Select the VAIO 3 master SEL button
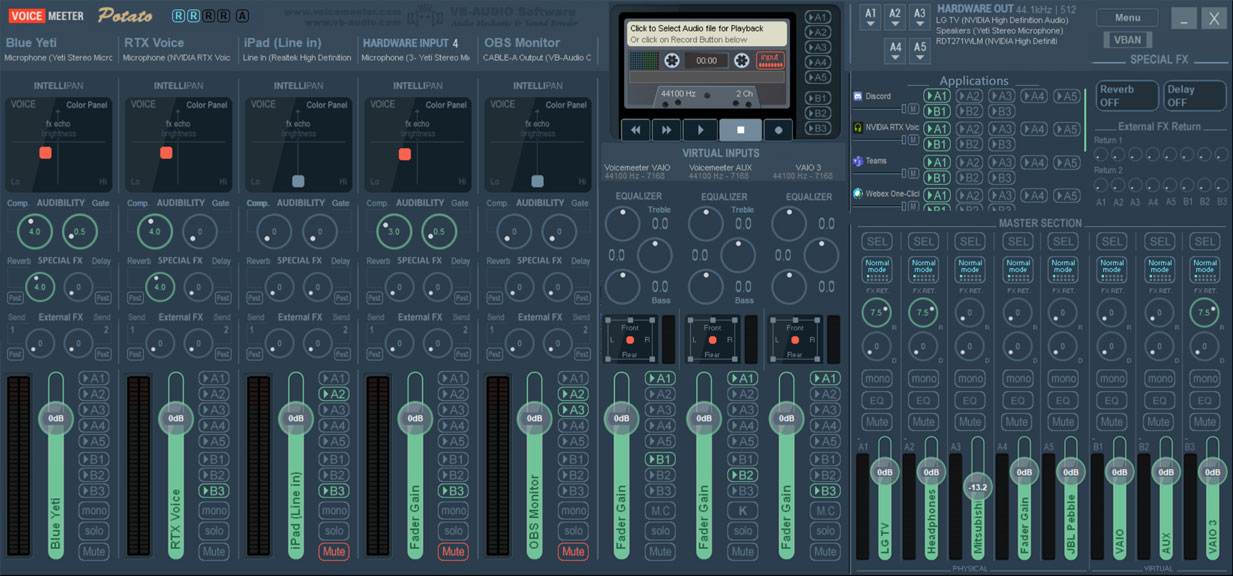 tap(1206, 241)
